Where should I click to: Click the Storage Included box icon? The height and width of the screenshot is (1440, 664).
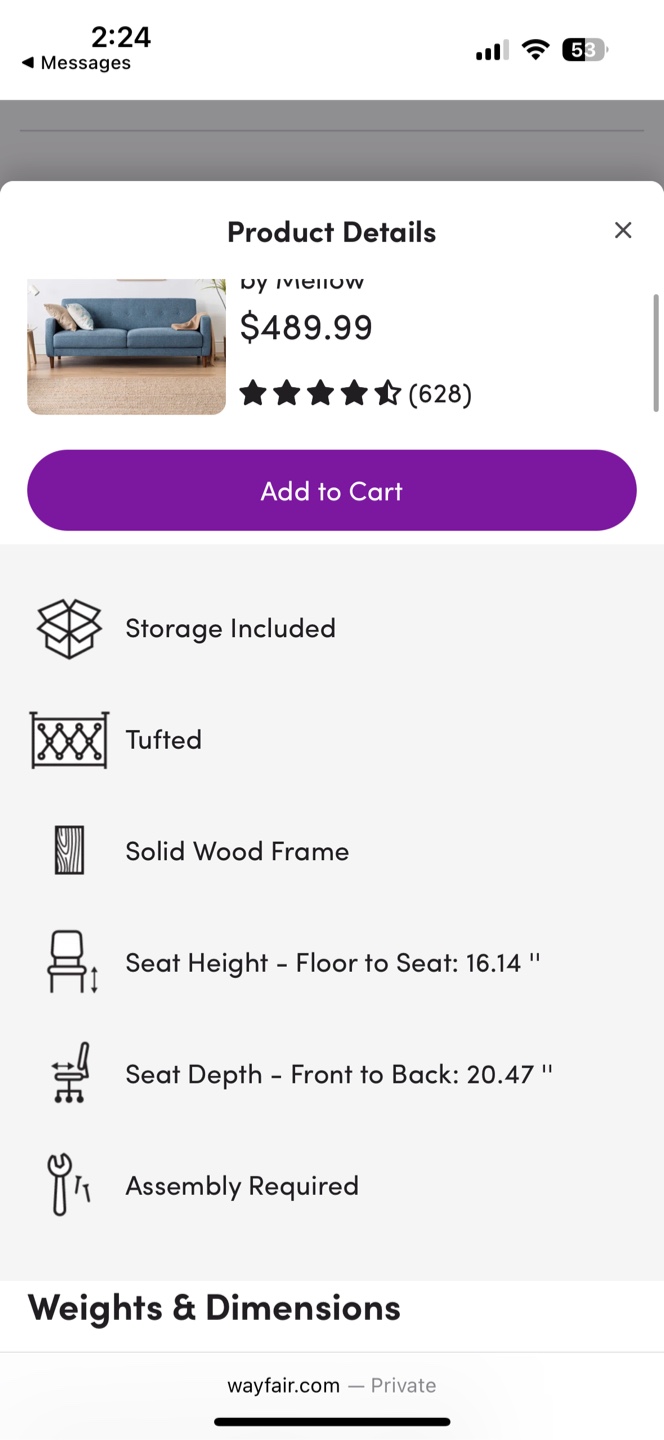click(69, 628)
